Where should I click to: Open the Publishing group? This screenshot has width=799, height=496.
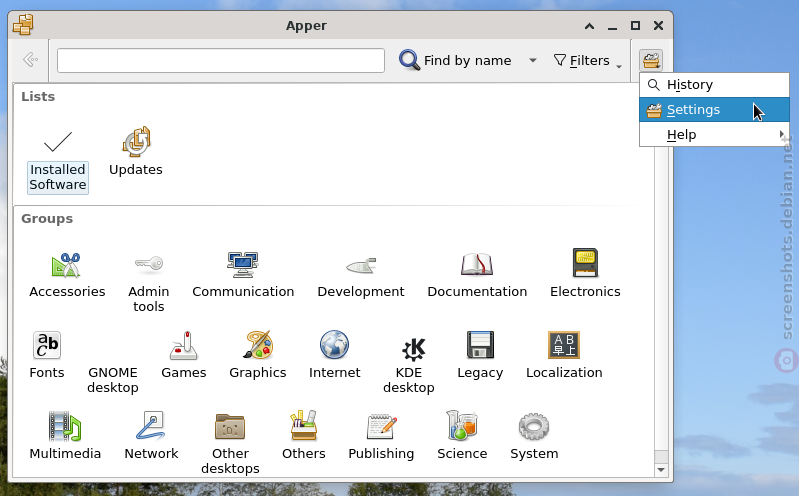[x=381, y=436]
